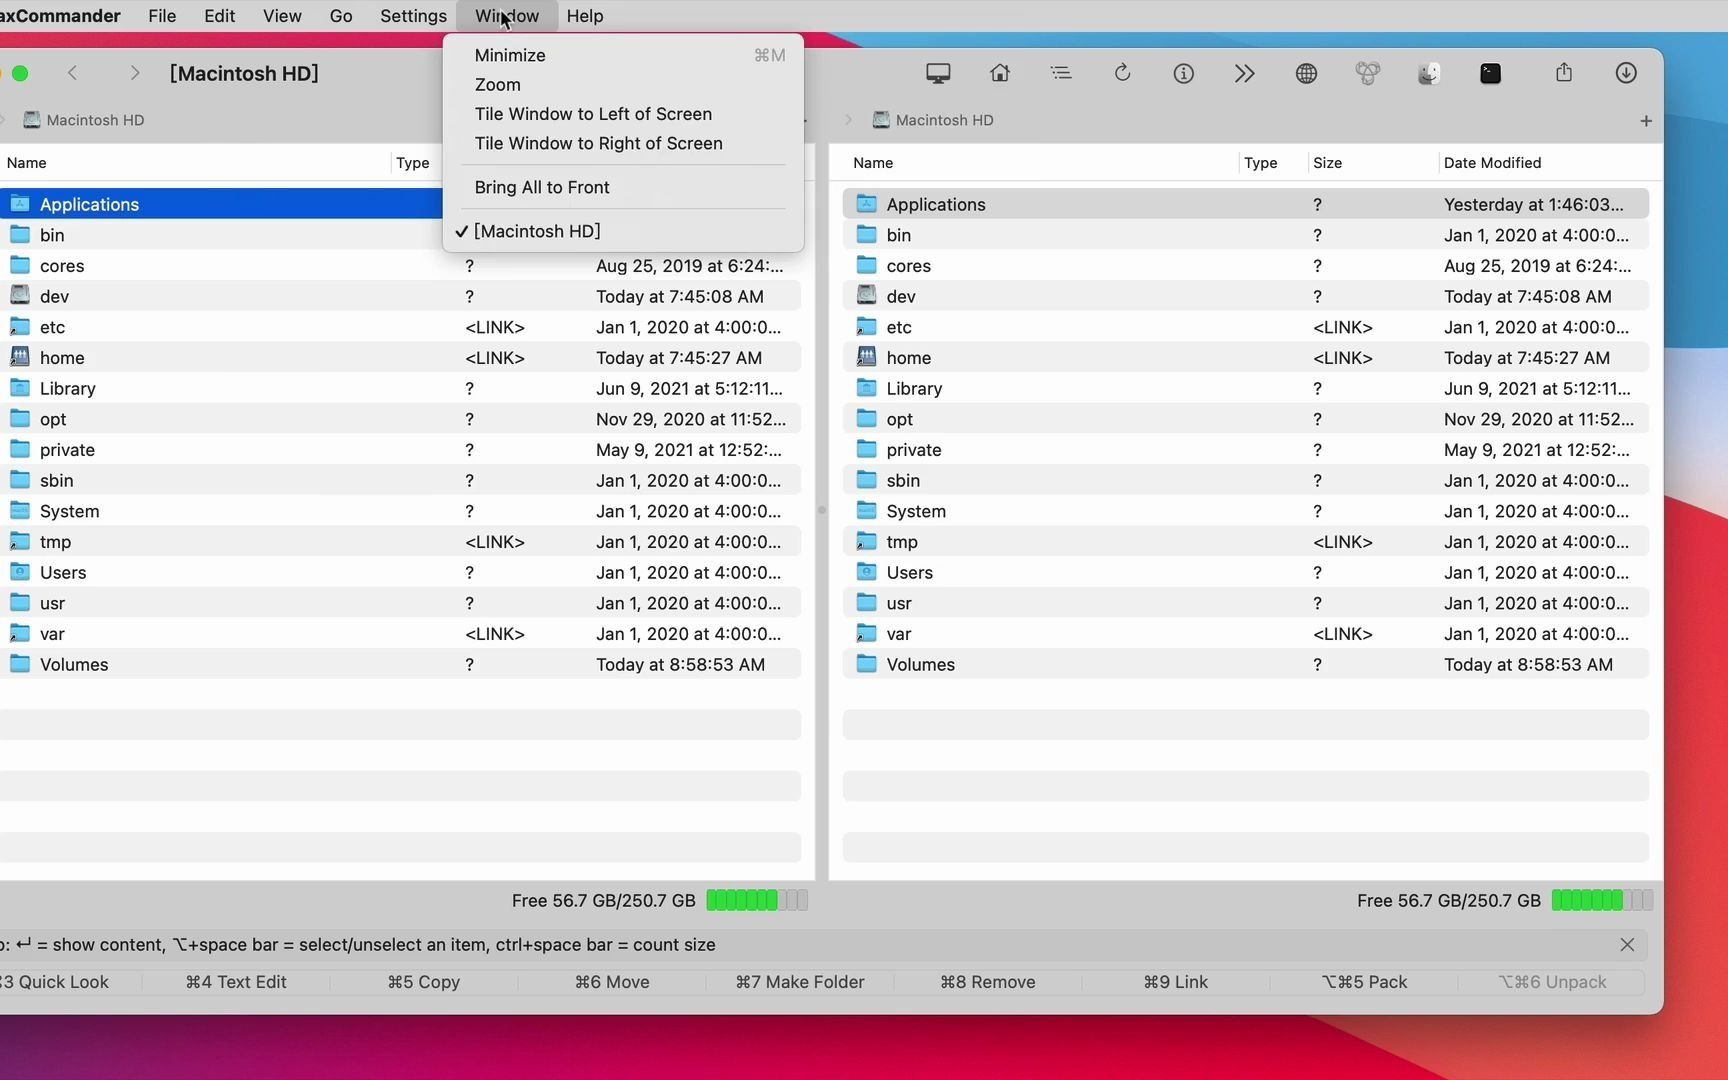Share files using the export toolbar icon

coord(1564,73)
